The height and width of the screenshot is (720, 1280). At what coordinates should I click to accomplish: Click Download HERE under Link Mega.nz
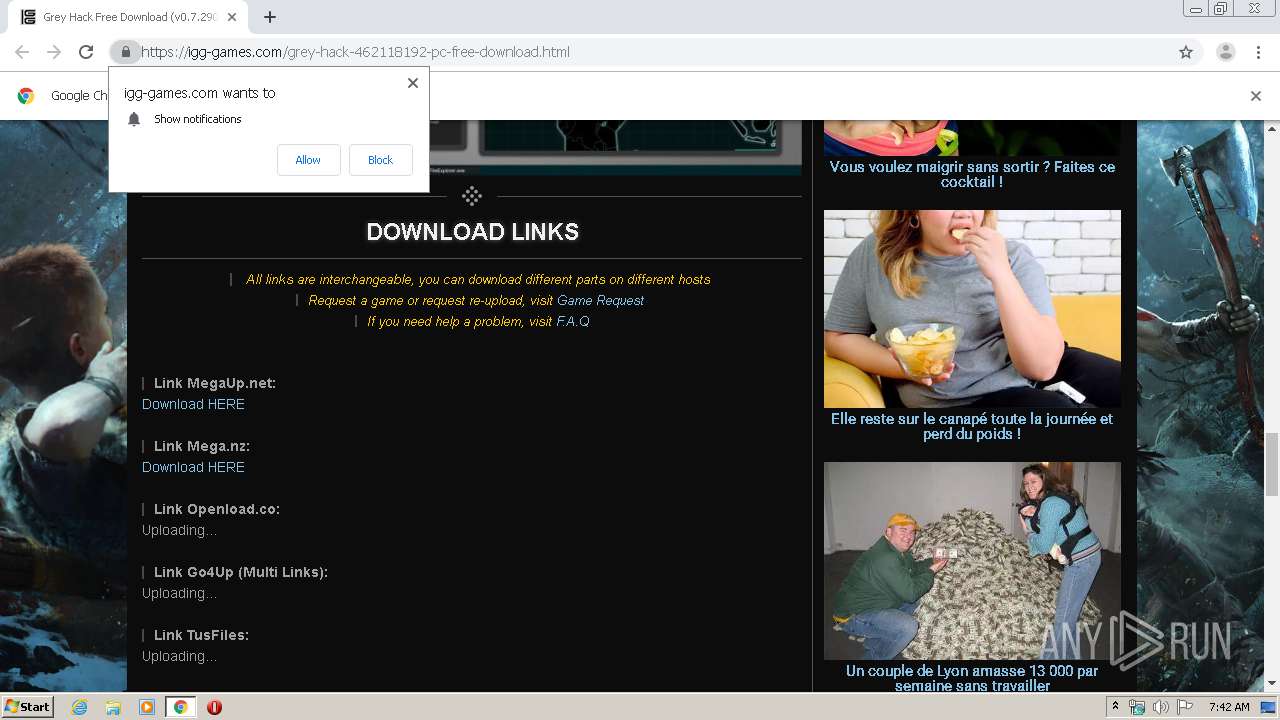[193, 467]
